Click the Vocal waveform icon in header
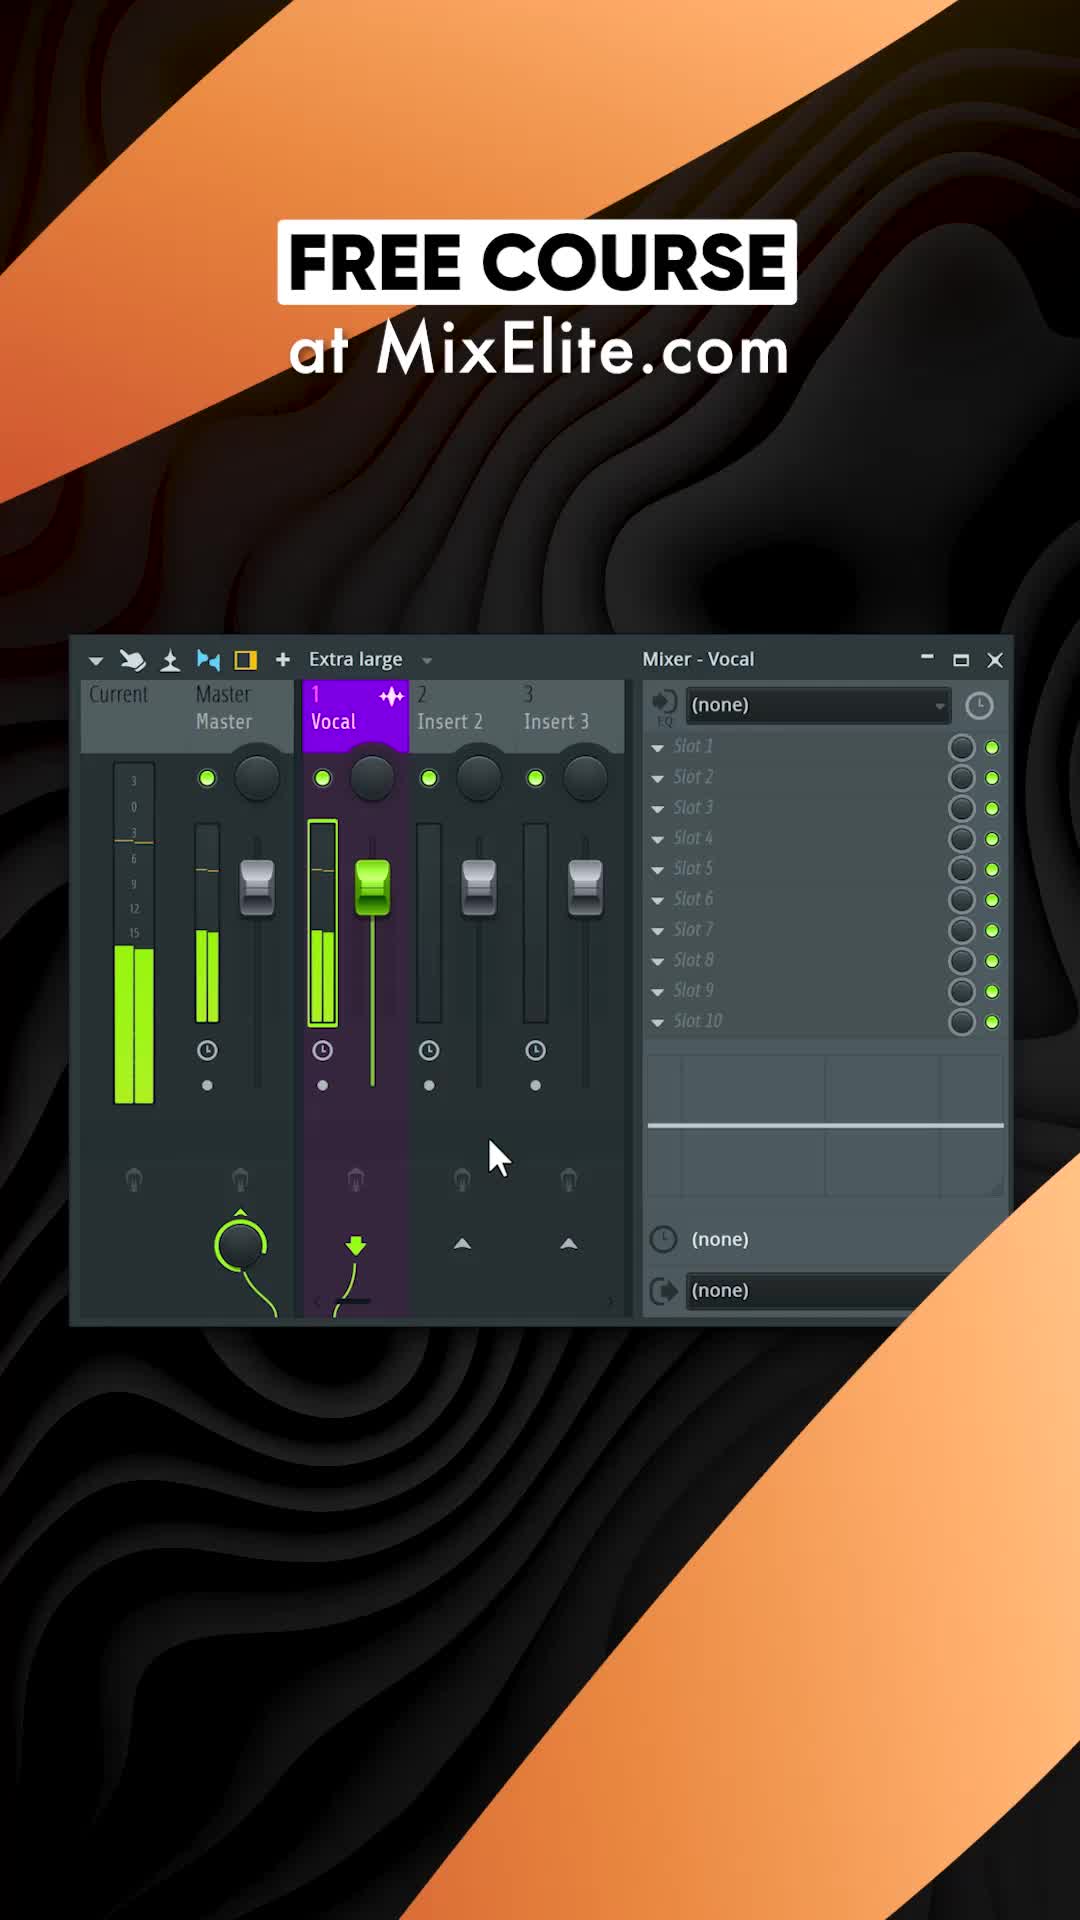1080x1920 pixels. [391, 695]
